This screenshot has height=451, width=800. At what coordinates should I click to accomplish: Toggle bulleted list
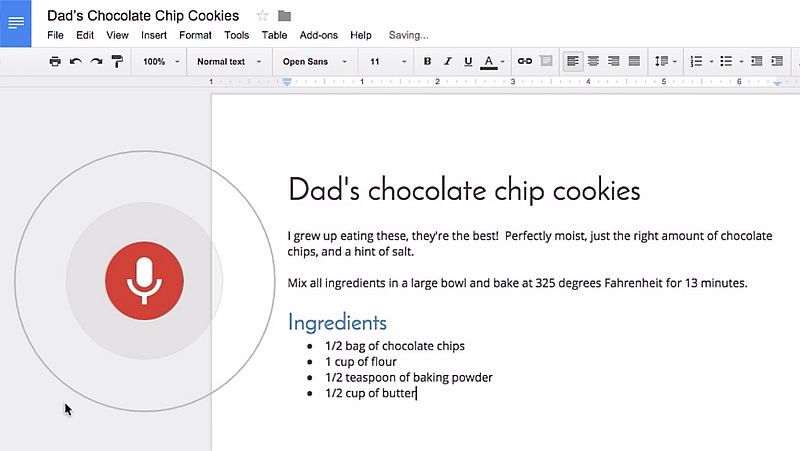(x=726, y=61)
